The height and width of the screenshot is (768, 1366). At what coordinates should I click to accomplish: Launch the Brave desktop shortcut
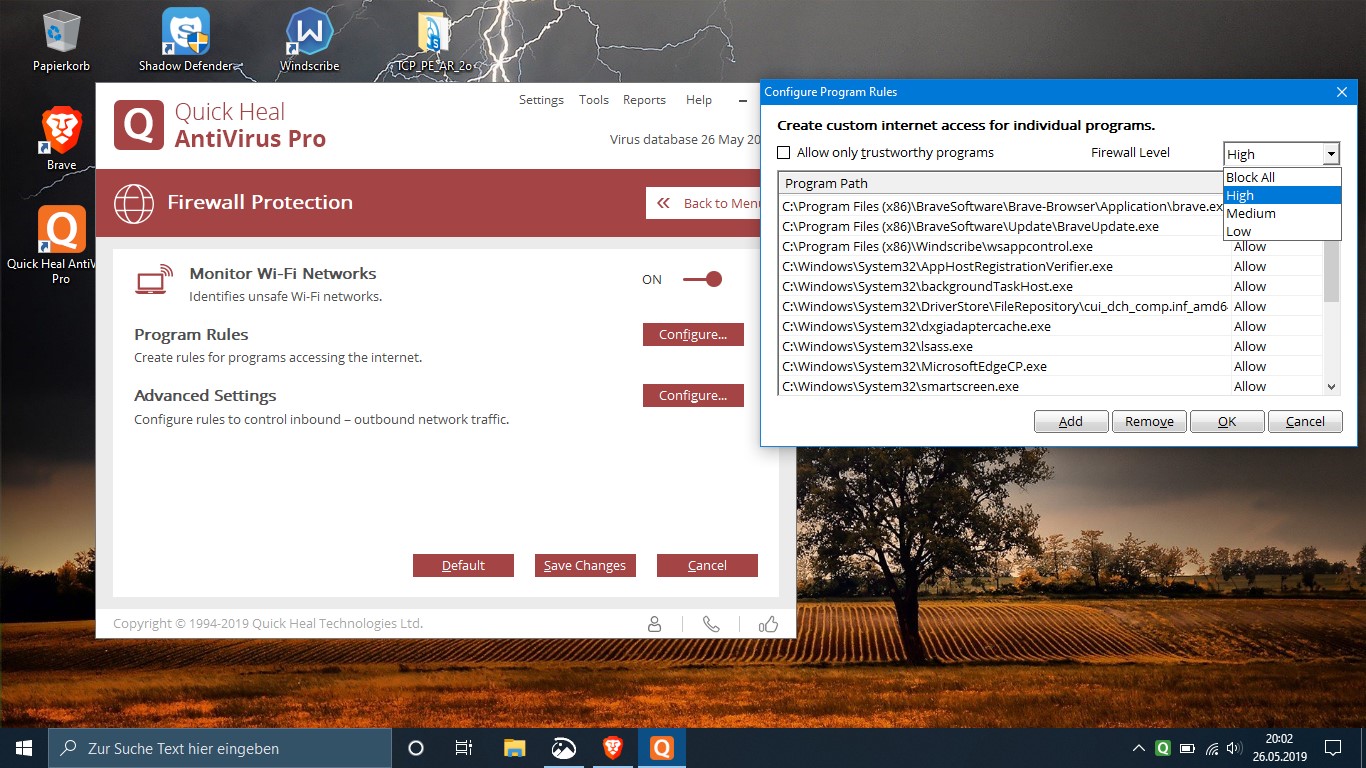click(x=61, y=139)
